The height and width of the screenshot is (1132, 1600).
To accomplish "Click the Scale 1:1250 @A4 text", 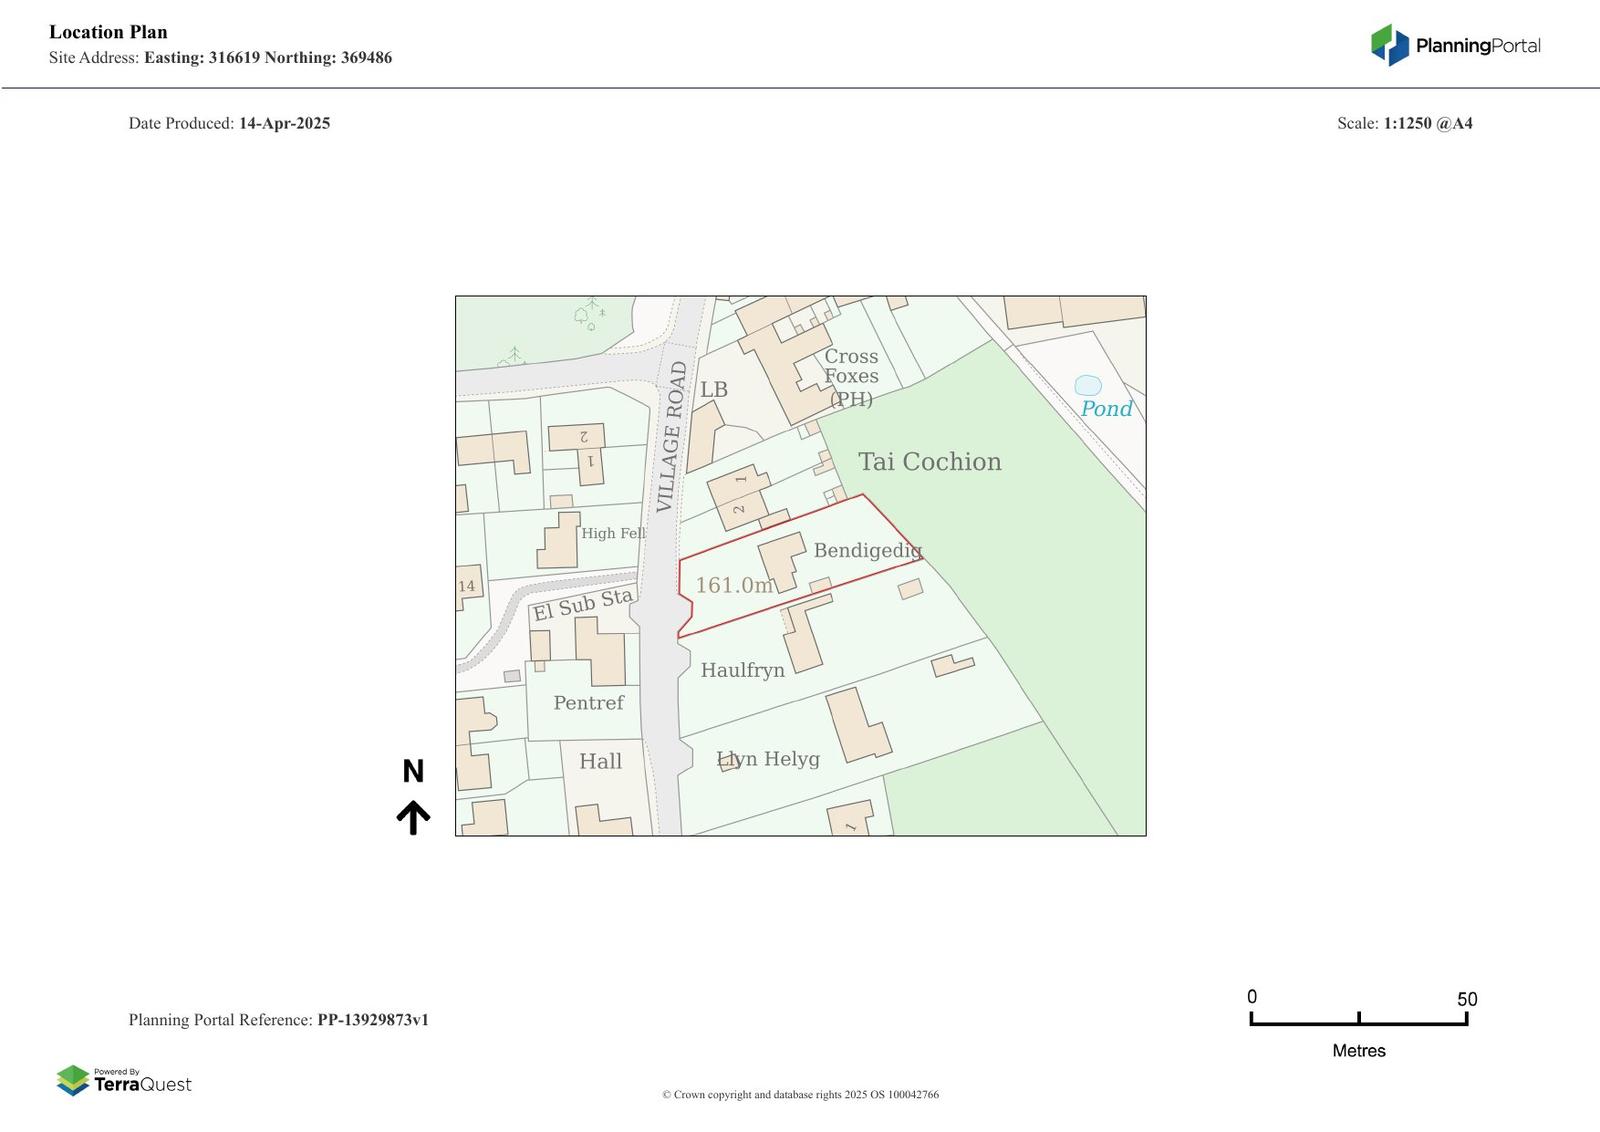I will coord(1404,123).
